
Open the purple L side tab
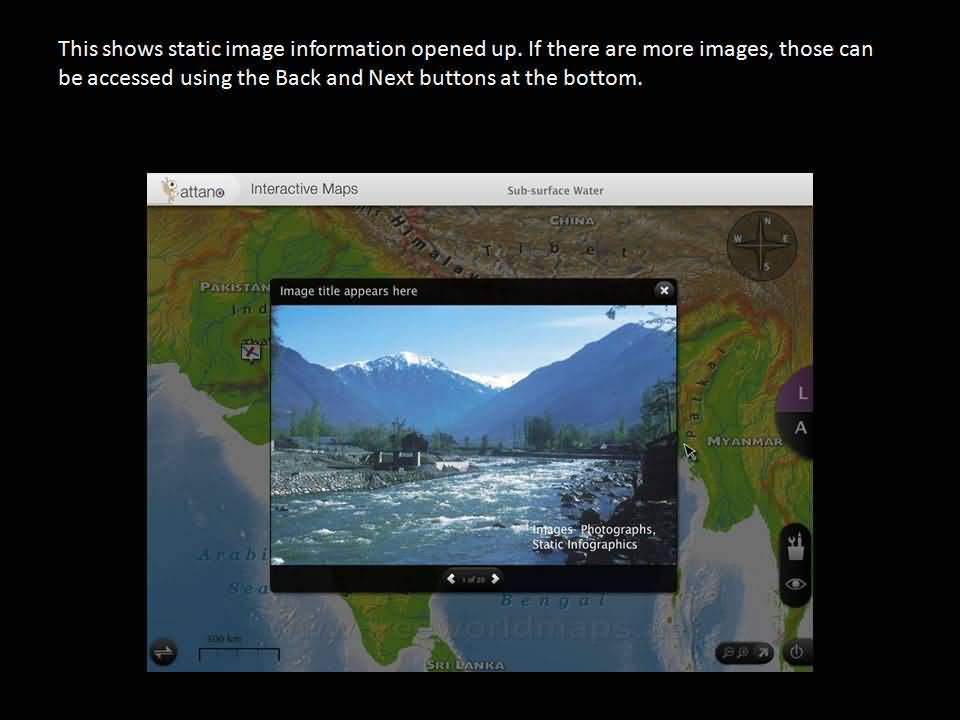[x=801, y=394]
